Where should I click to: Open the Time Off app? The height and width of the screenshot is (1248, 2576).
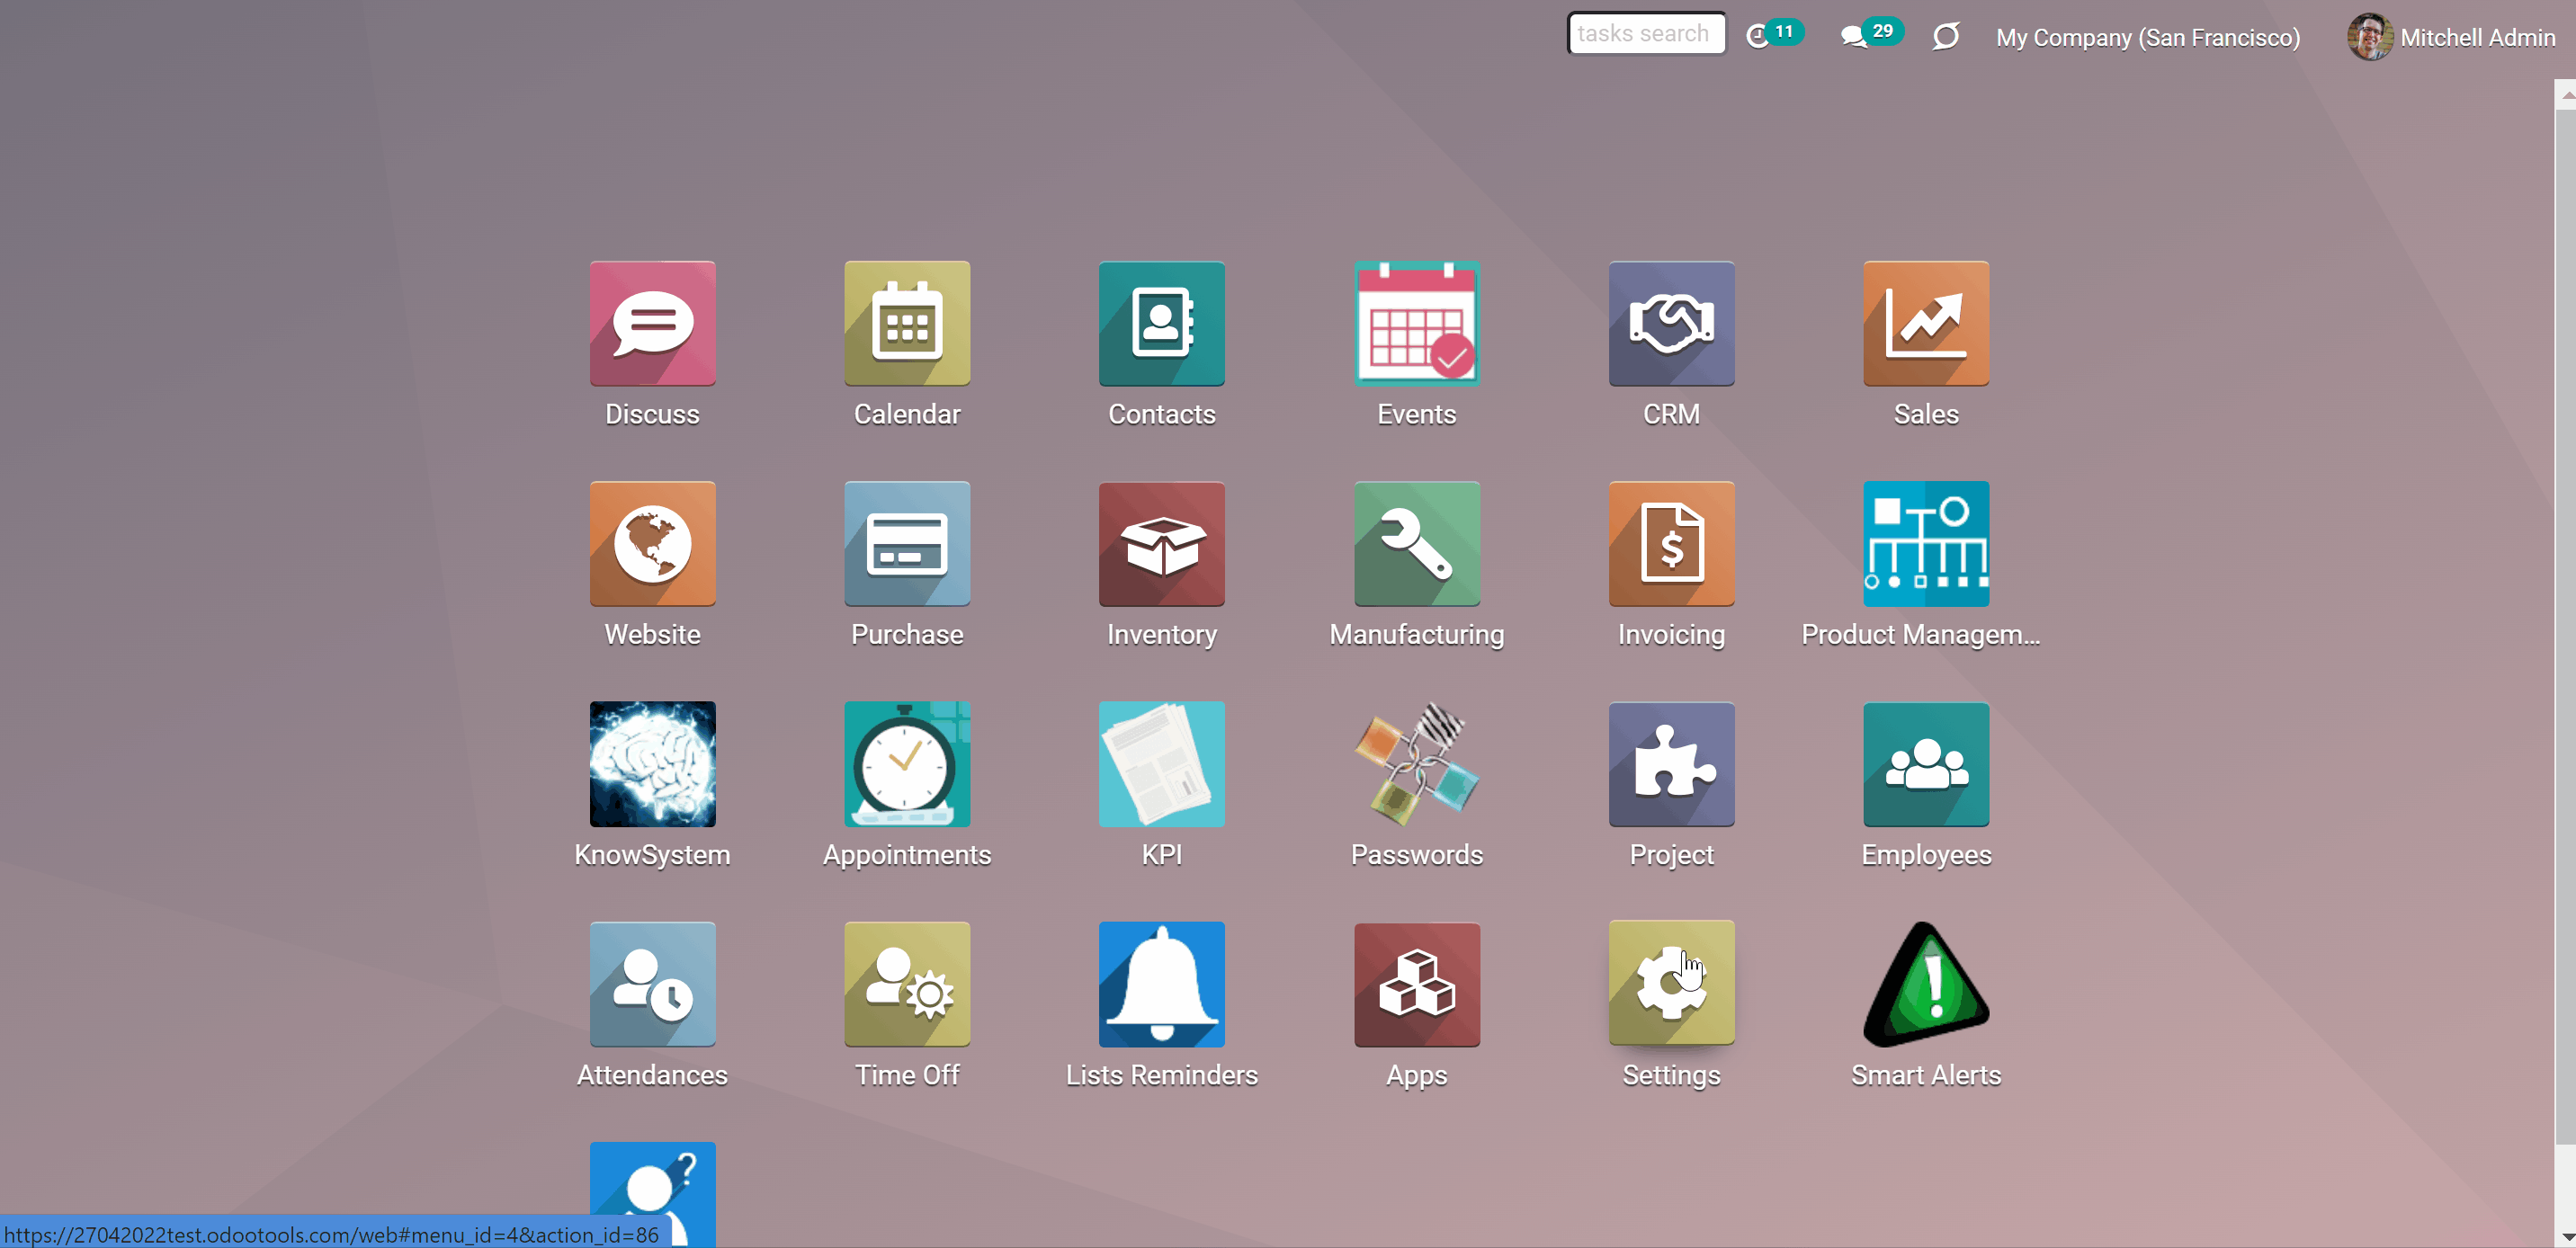[907, 984]
